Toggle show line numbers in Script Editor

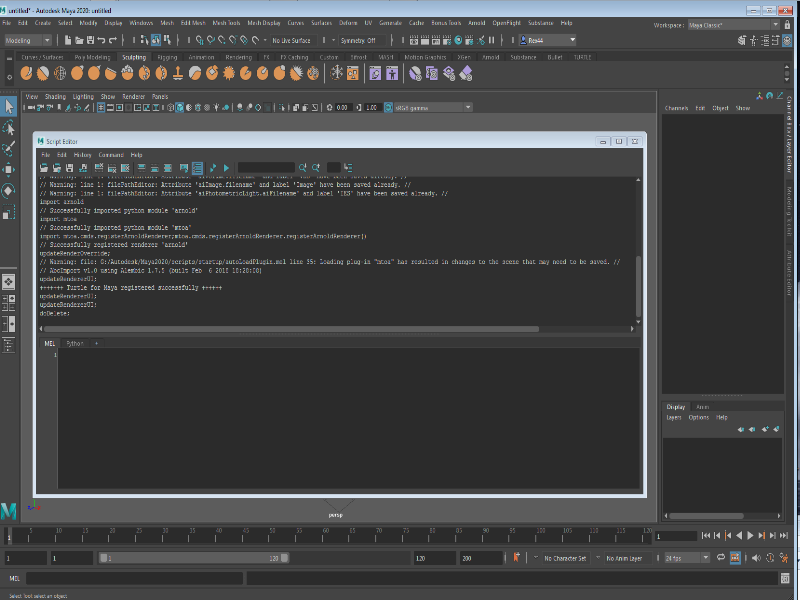197,168
